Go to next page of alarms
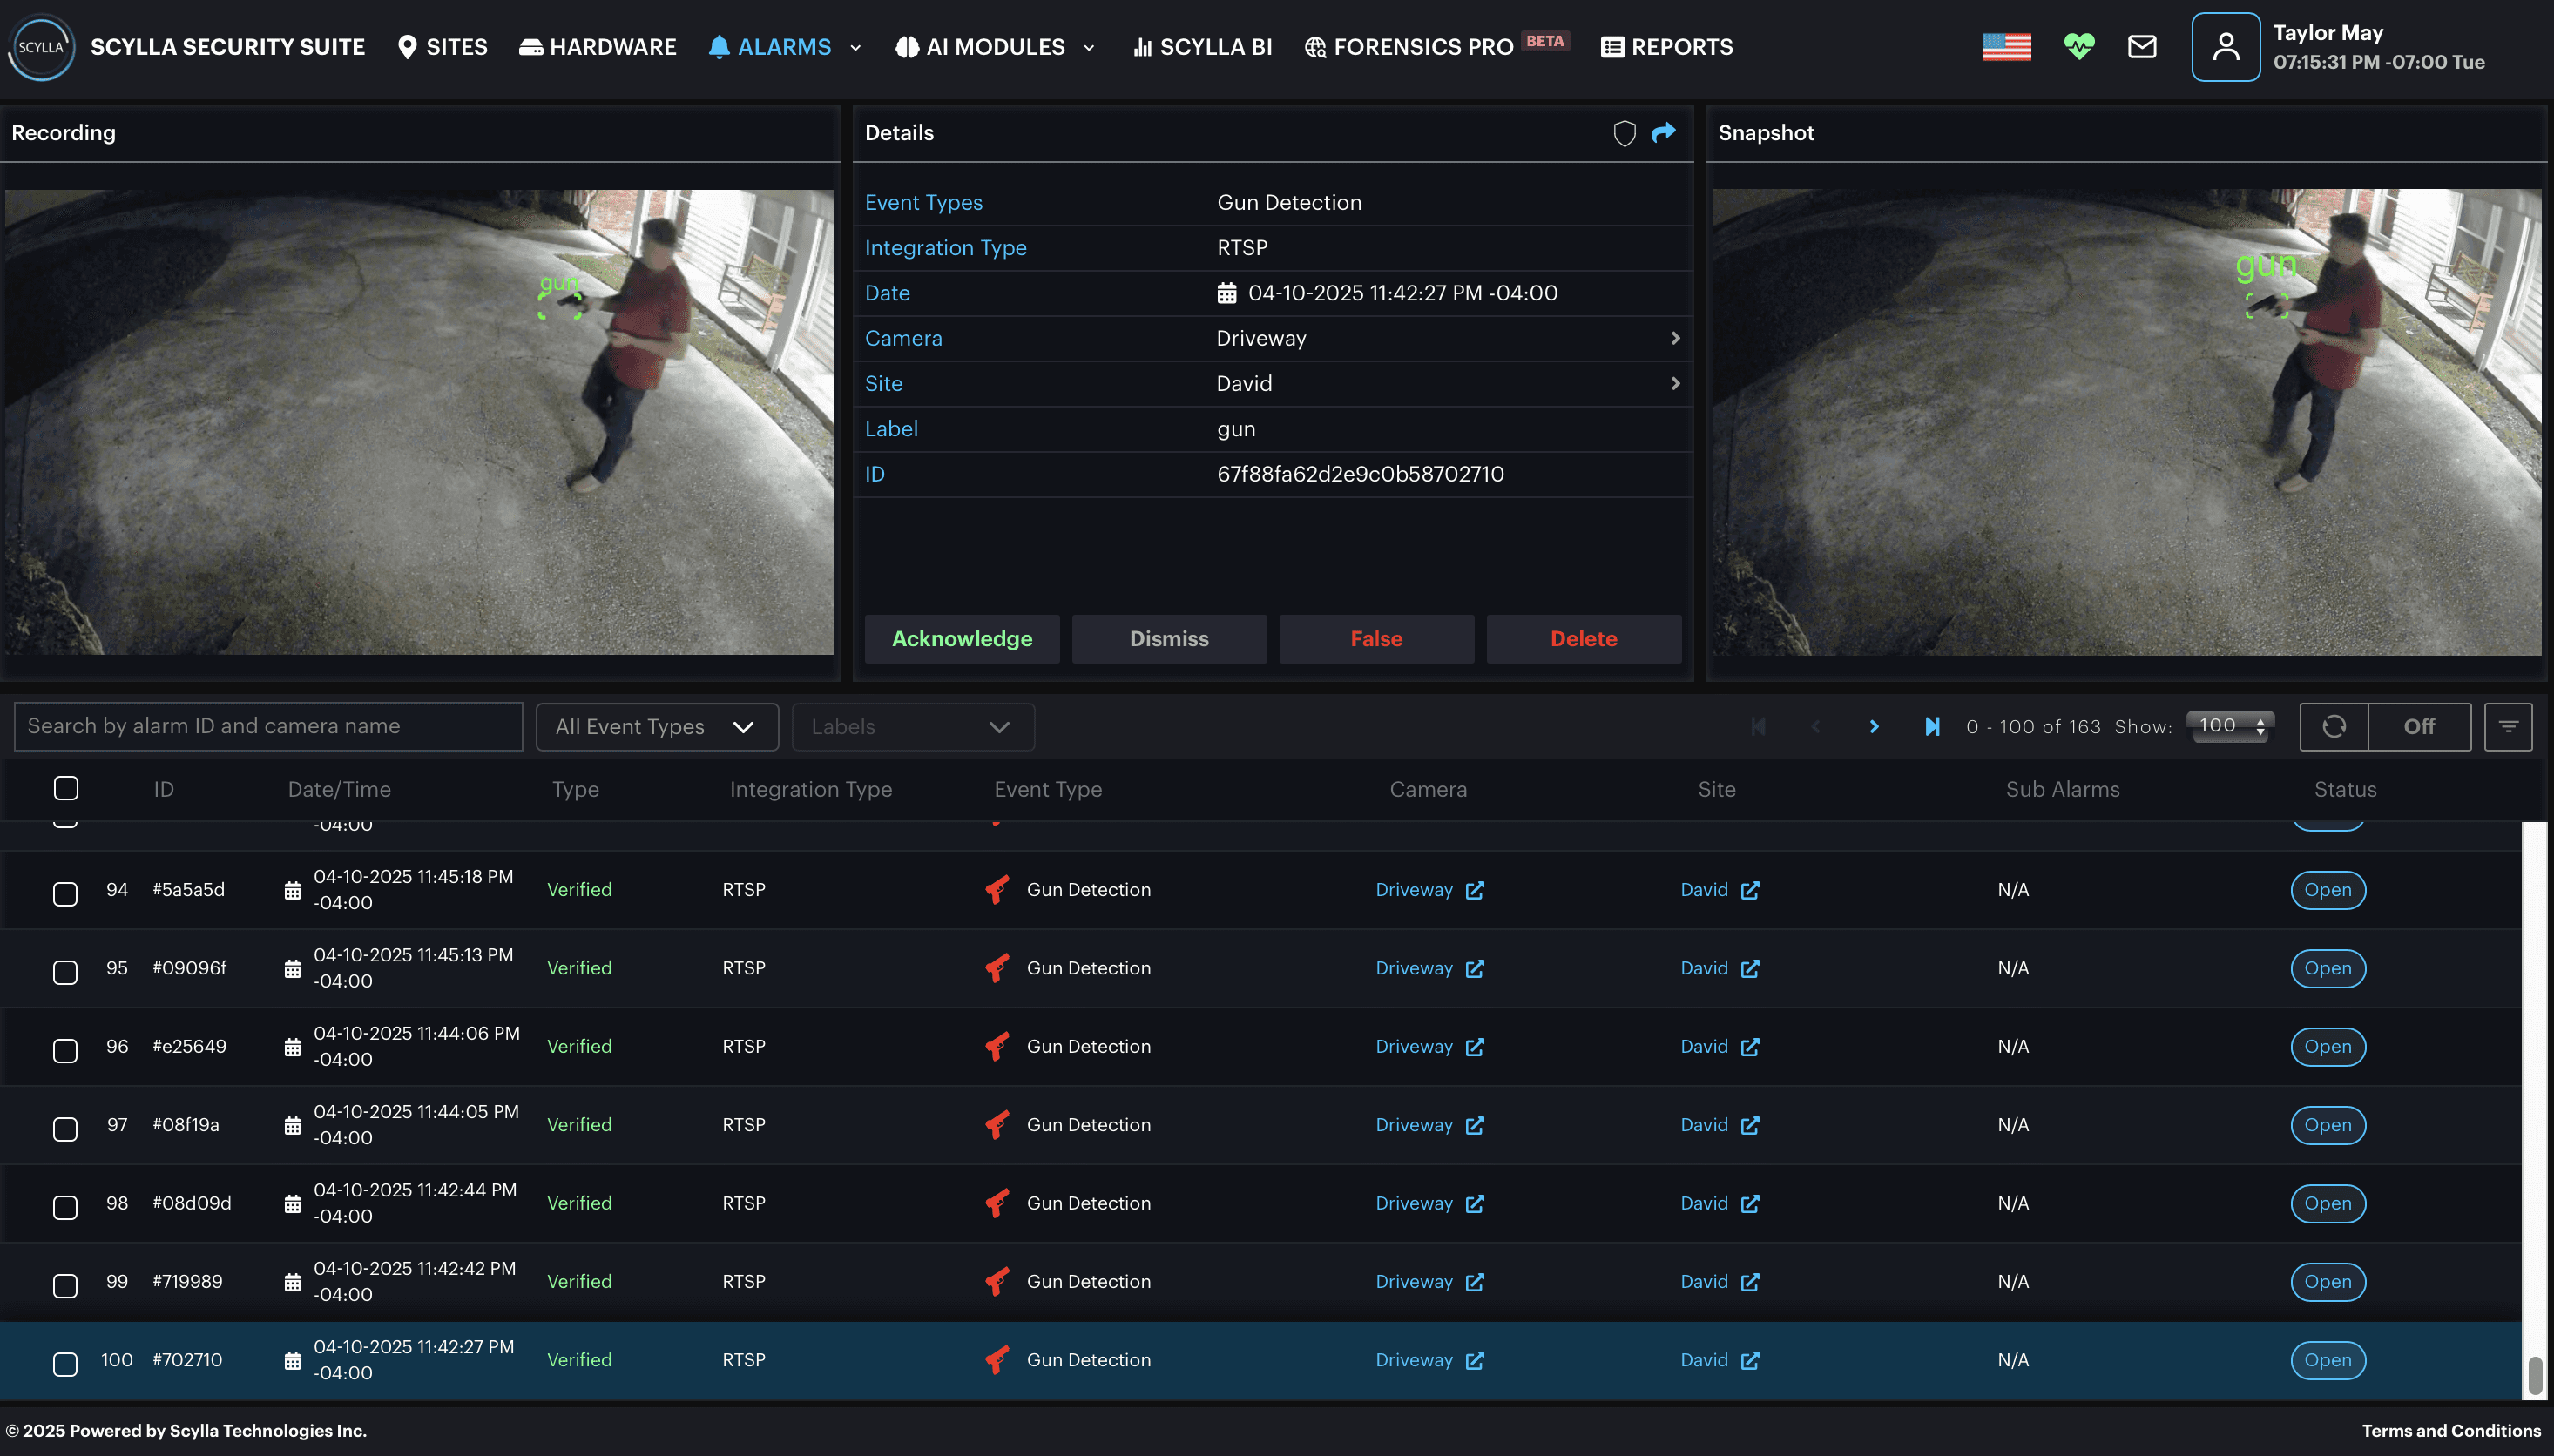Screen dimensions: 2554x1456 [1874, 727]
